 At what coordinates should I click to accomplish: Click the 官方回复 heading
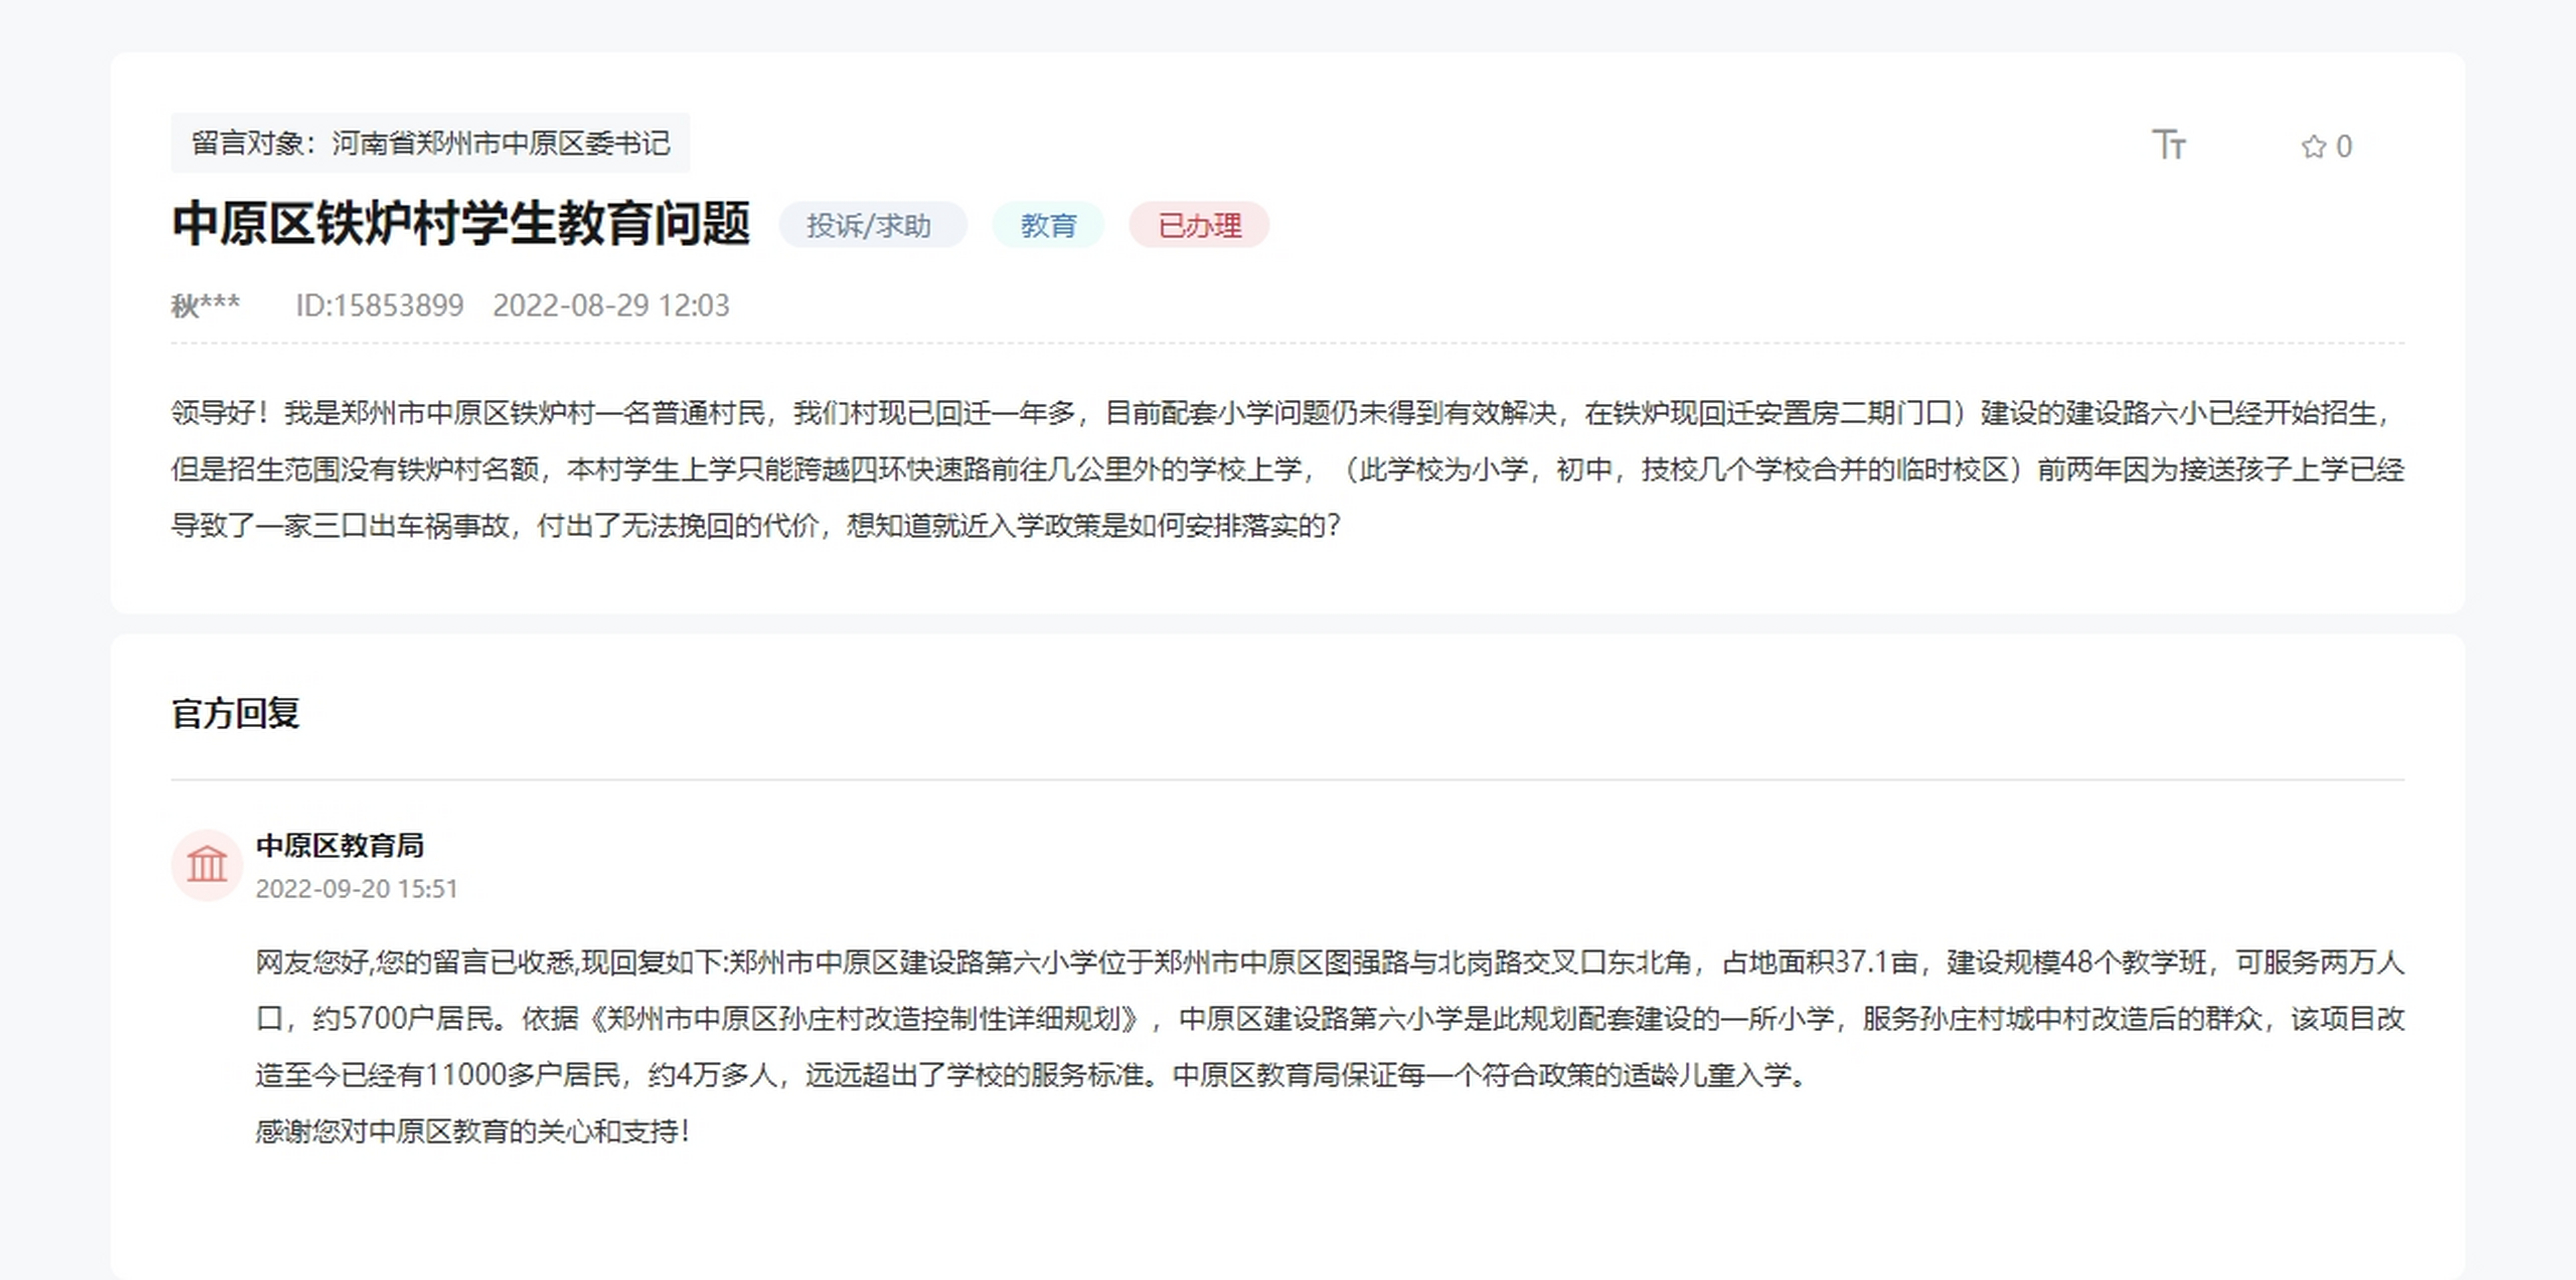tap(235, 713)
